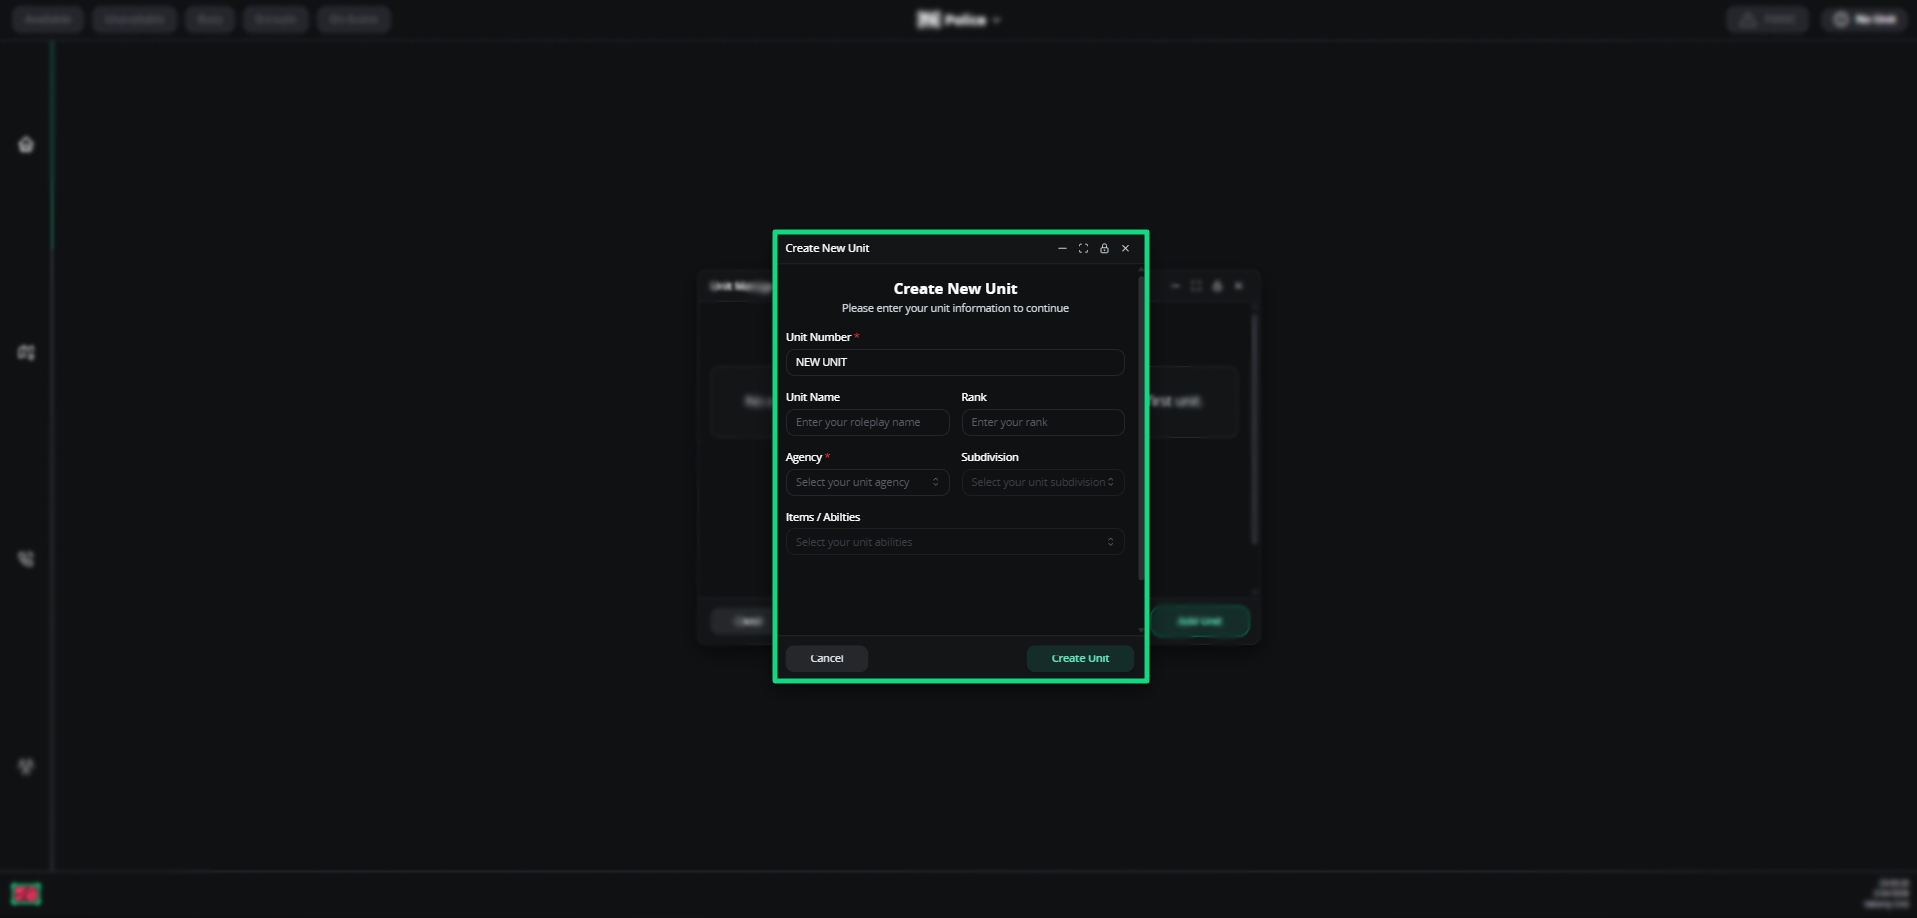This screenshot has height=918, width=1917.
Task: Click the Create New Unit dialog's vertical scrollbar
Action: click(1141, 428)
